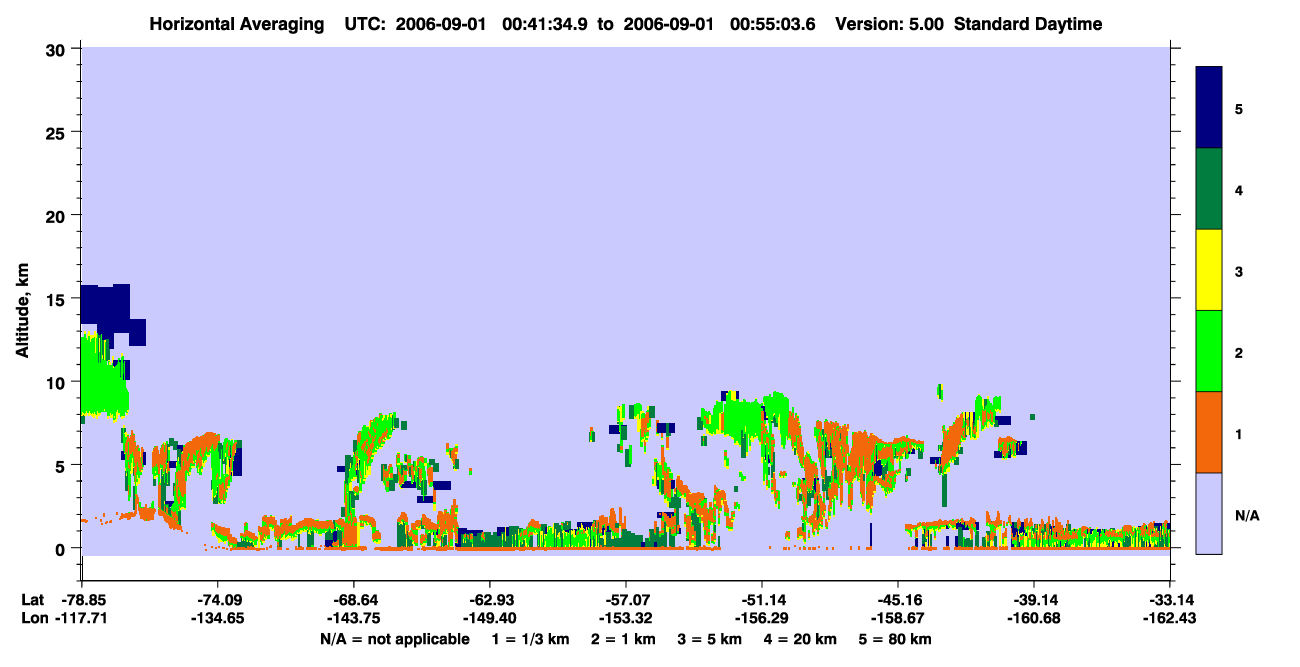
Task: Click latitude value -68.64
Action: click(x=353, y=600)
